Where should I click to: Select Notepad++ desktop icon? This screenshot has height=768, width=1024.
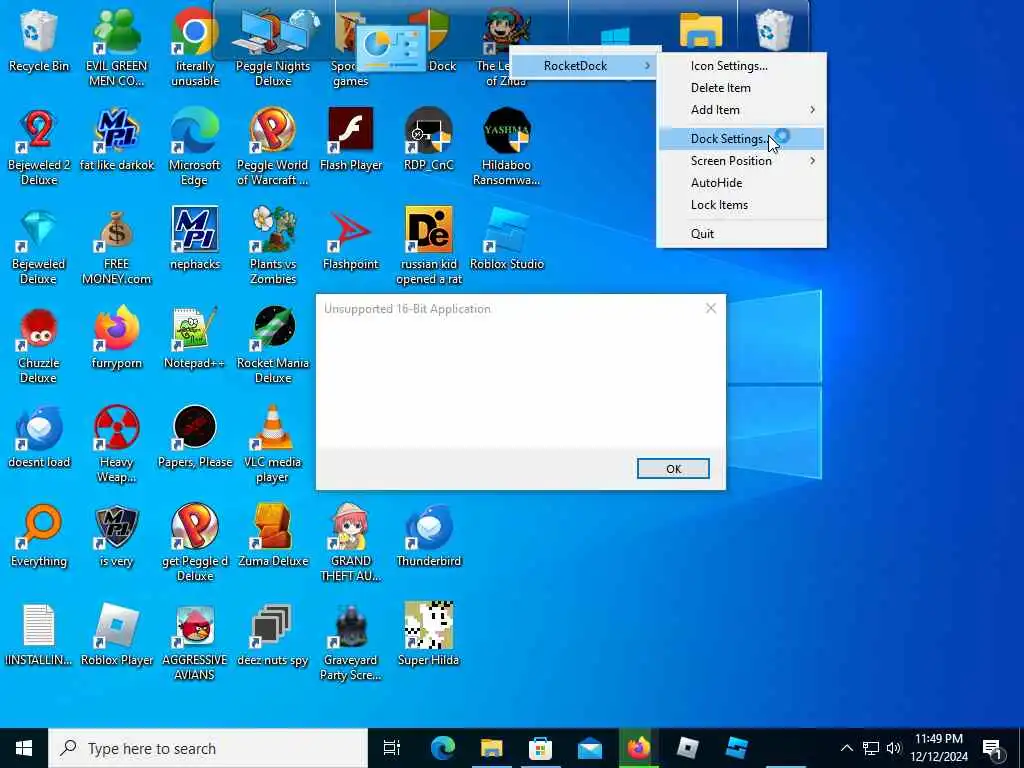click(195, 338)
